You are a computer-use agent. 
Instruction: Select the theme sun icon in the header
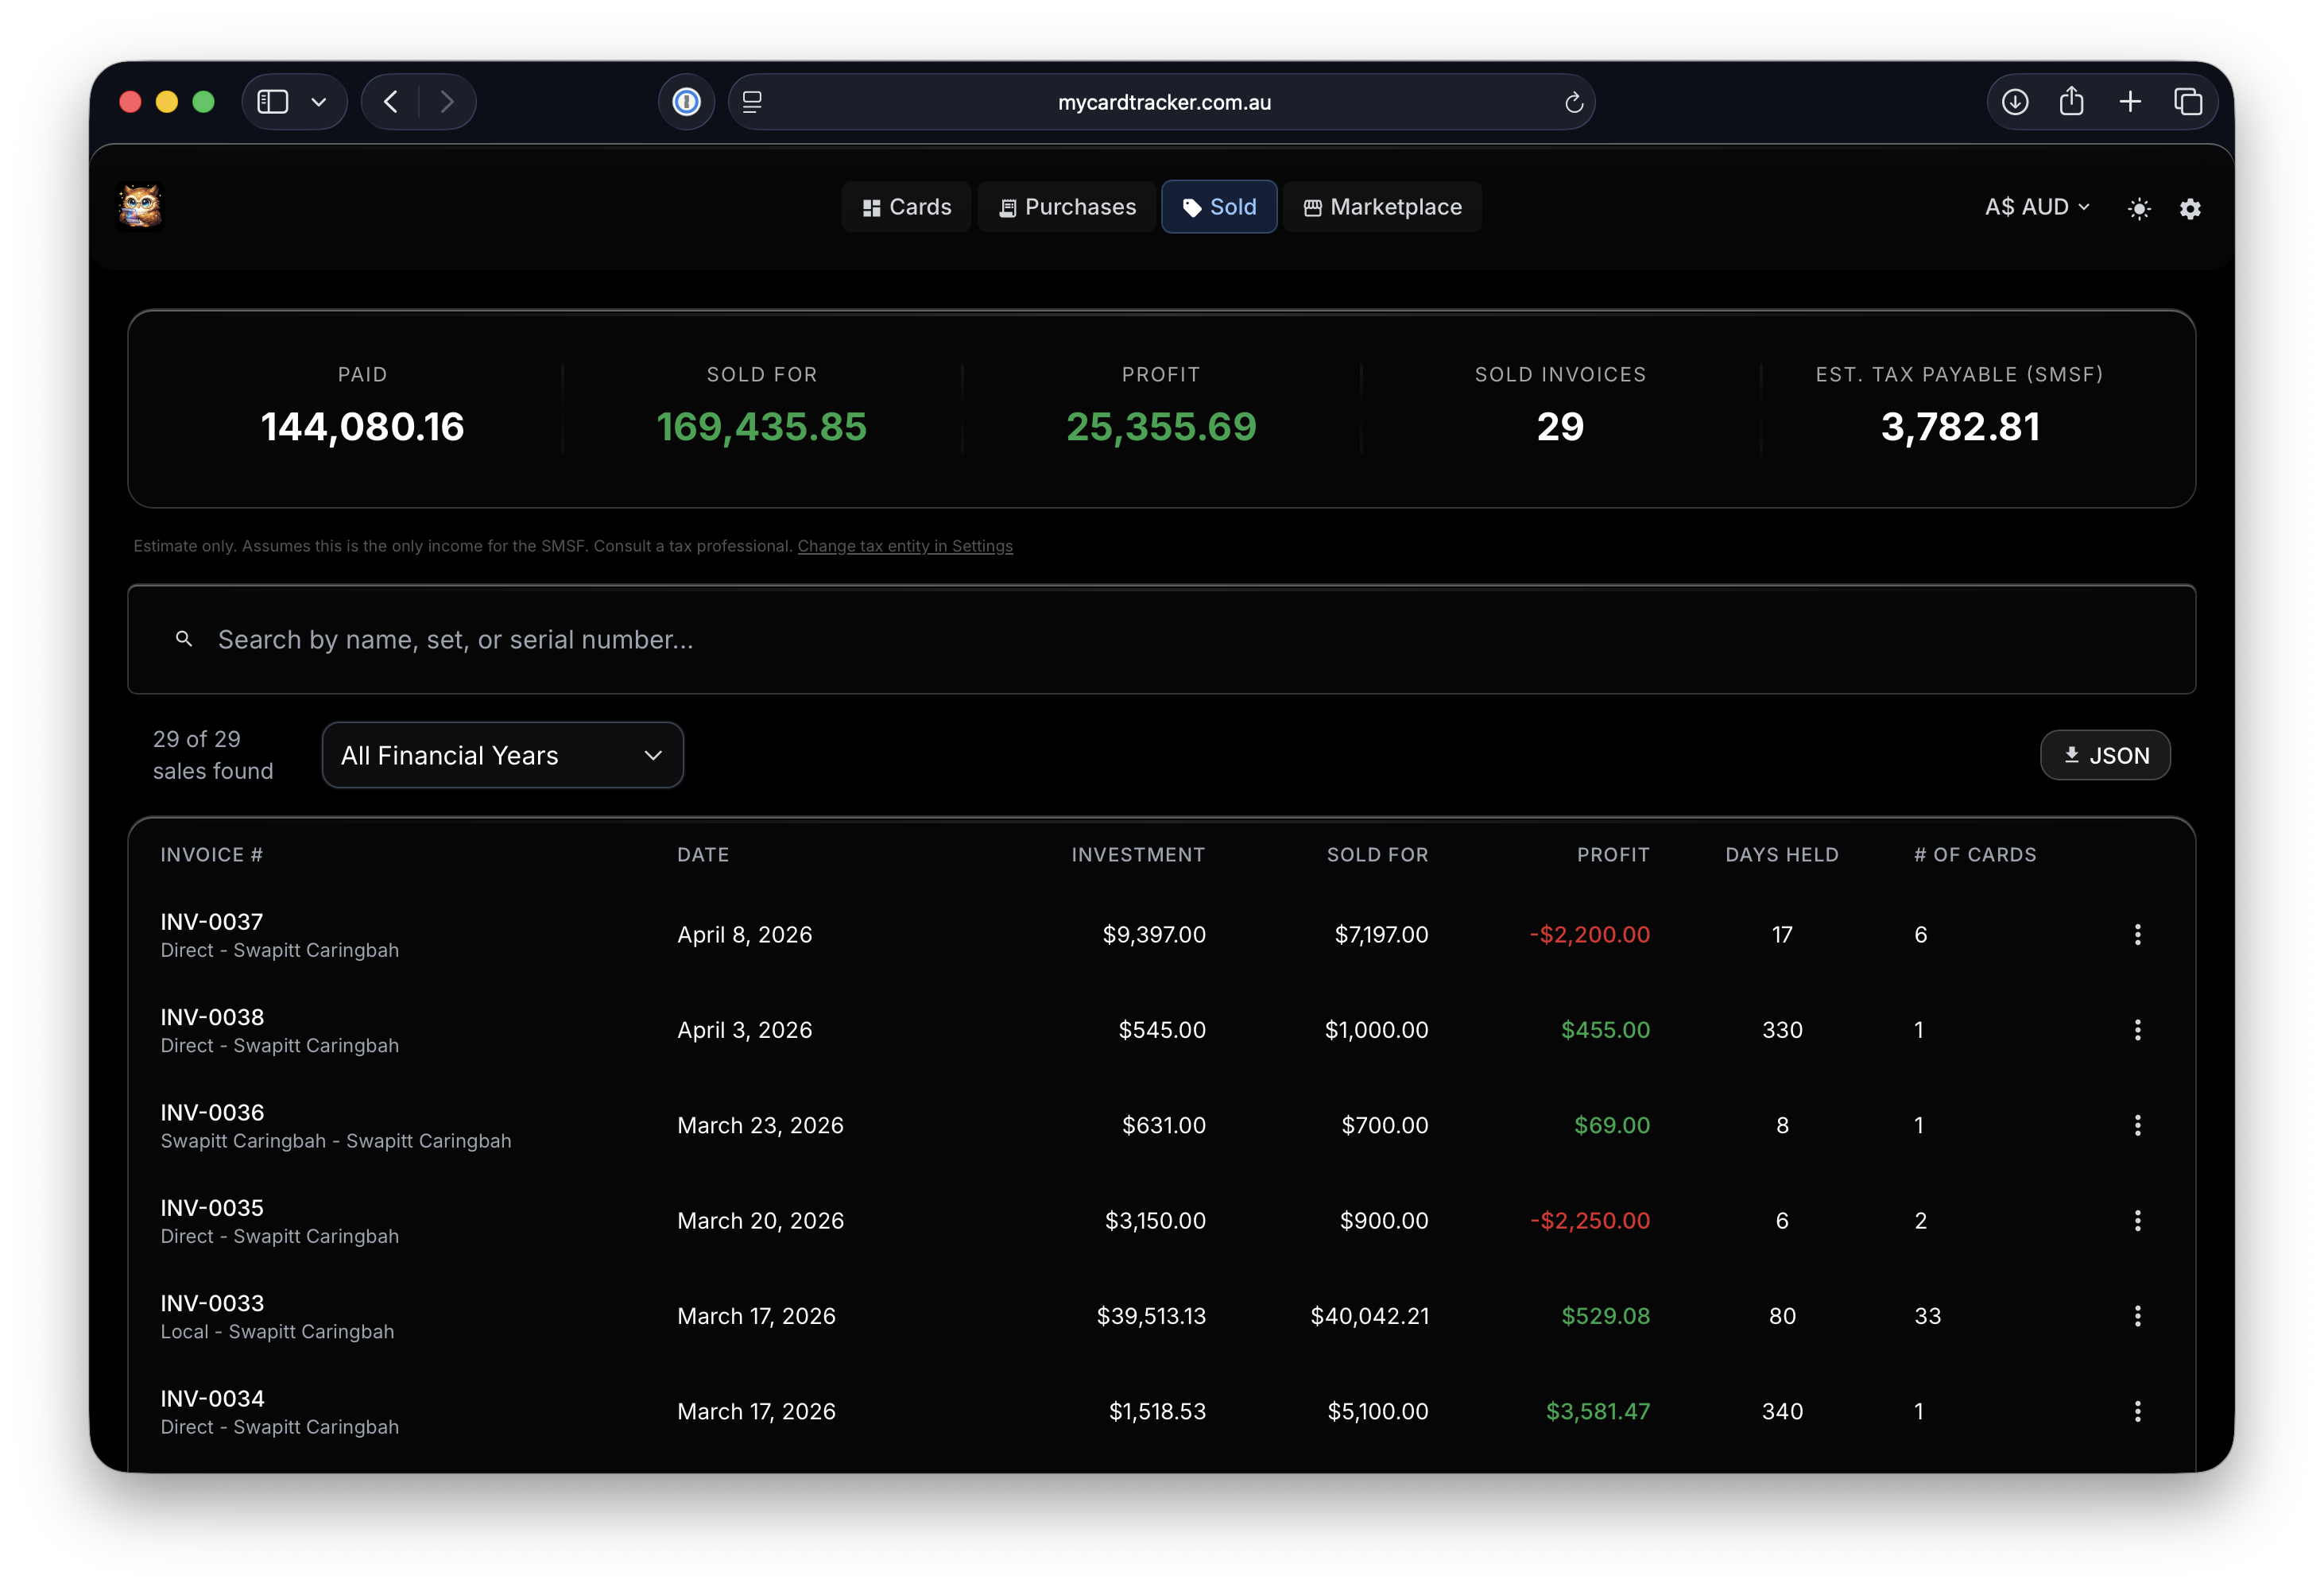[x=2139, y=208]
